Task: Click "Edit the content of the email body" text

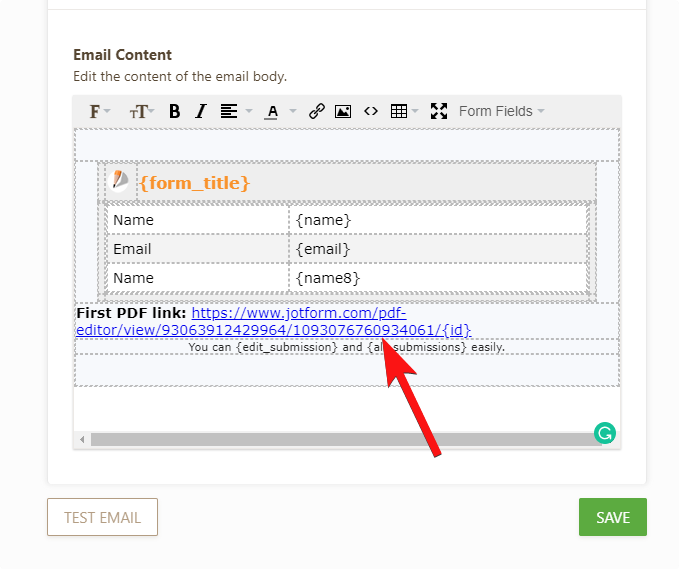Action: pos(180,77)
